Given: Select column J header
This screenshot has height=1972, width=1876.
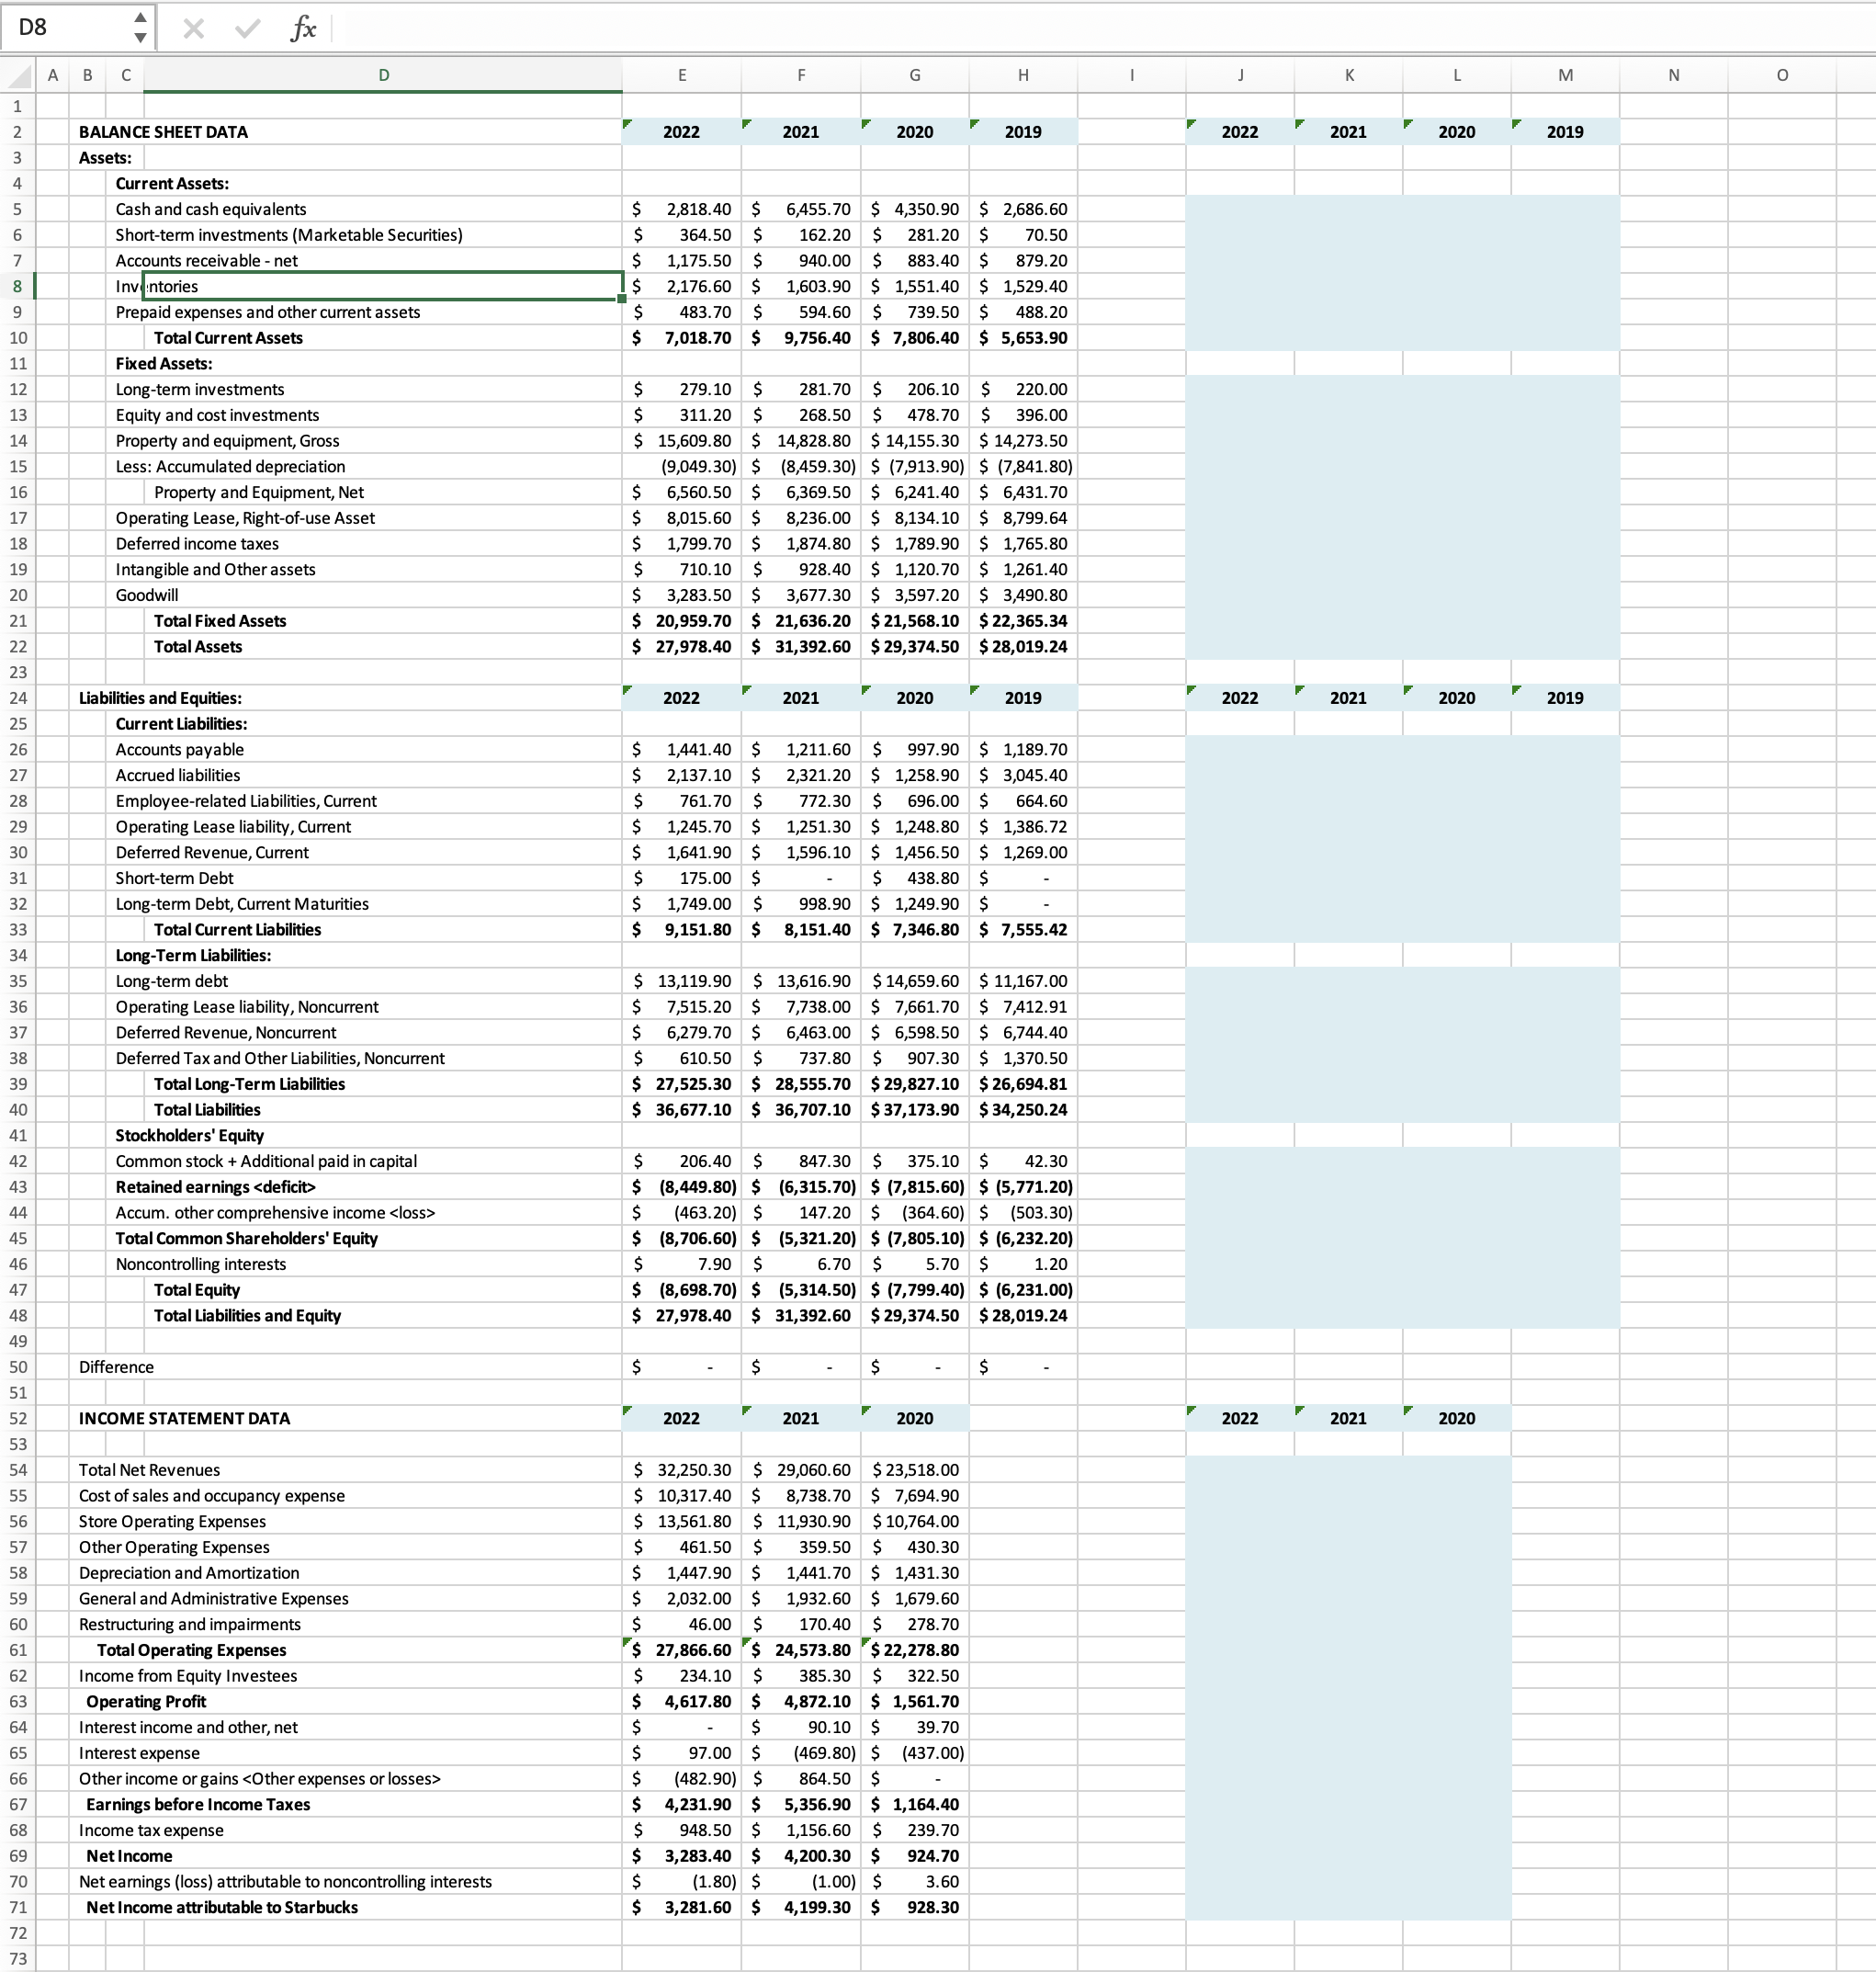Looking at the screenshot, I should [1240, 75].
